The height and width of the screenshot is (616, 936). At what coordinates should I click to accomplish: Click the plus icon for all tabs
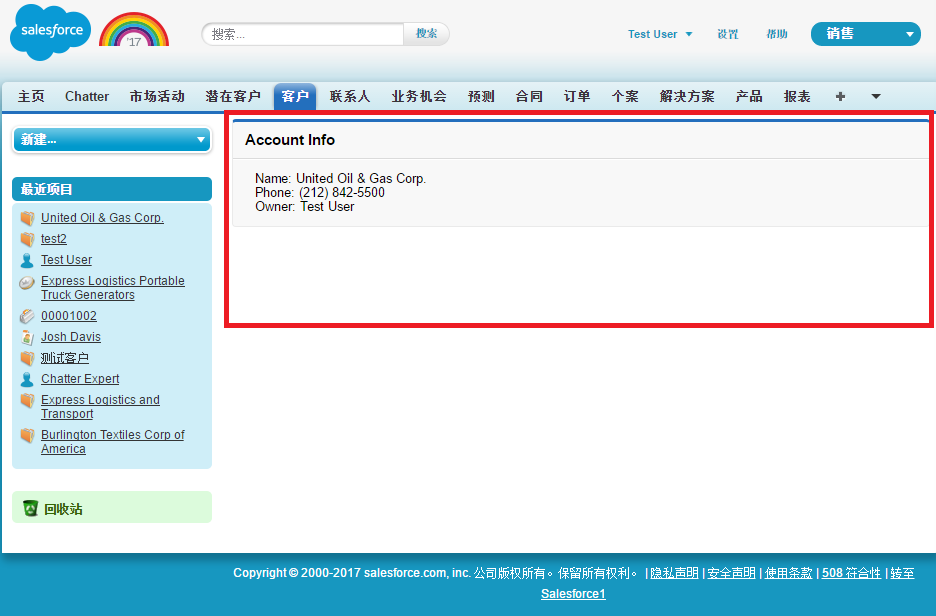pos(840,96)
